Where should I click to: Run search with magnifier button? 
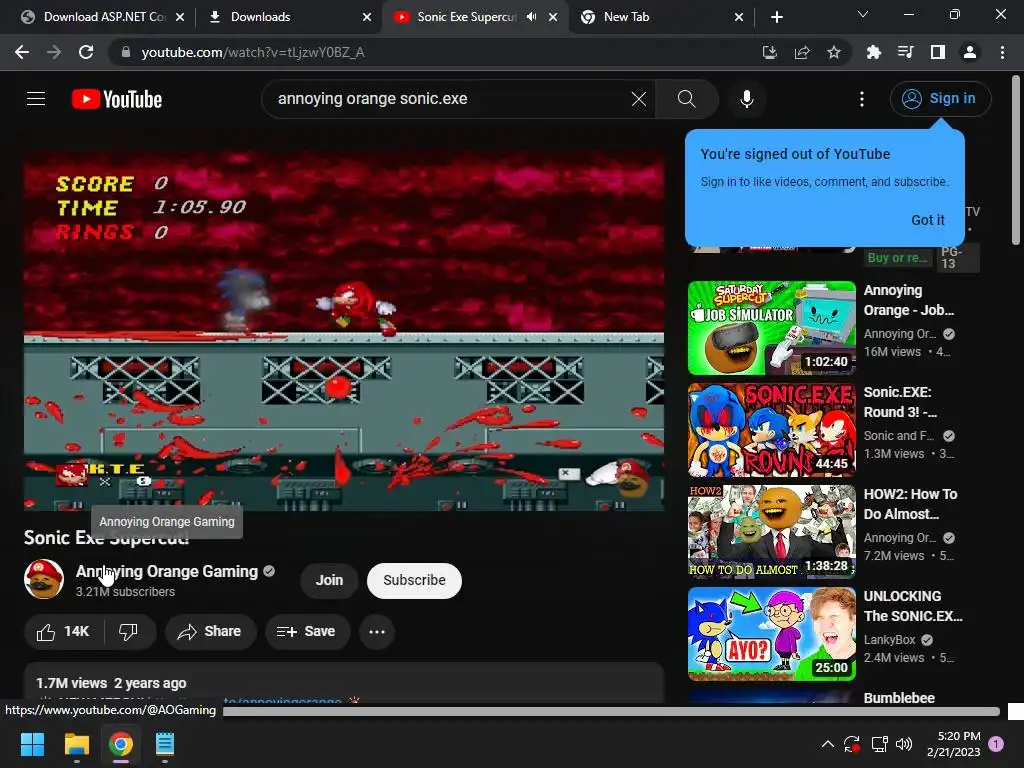click(686, 99)
